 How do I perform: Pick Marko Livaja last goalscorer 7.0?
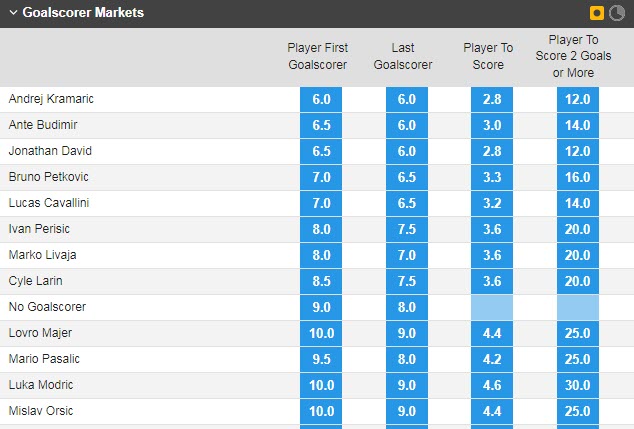(x=407, y=255)
